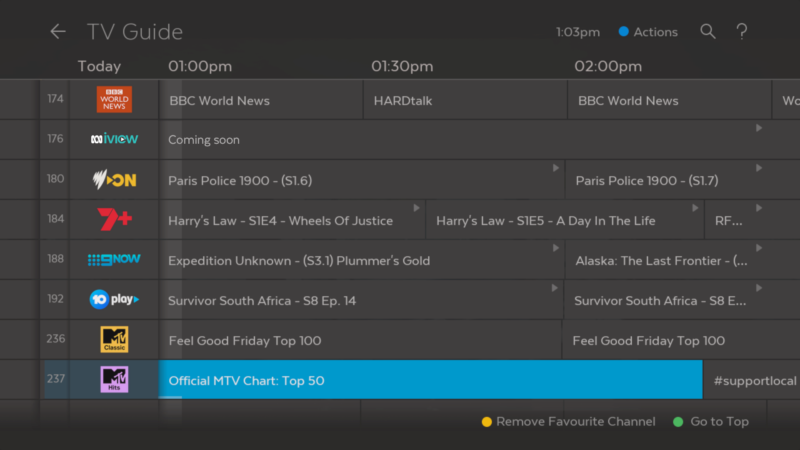The width and height of the screenshot is (800, 450).
Task: Open help via the question mark icon
Action: coord(742,32)
